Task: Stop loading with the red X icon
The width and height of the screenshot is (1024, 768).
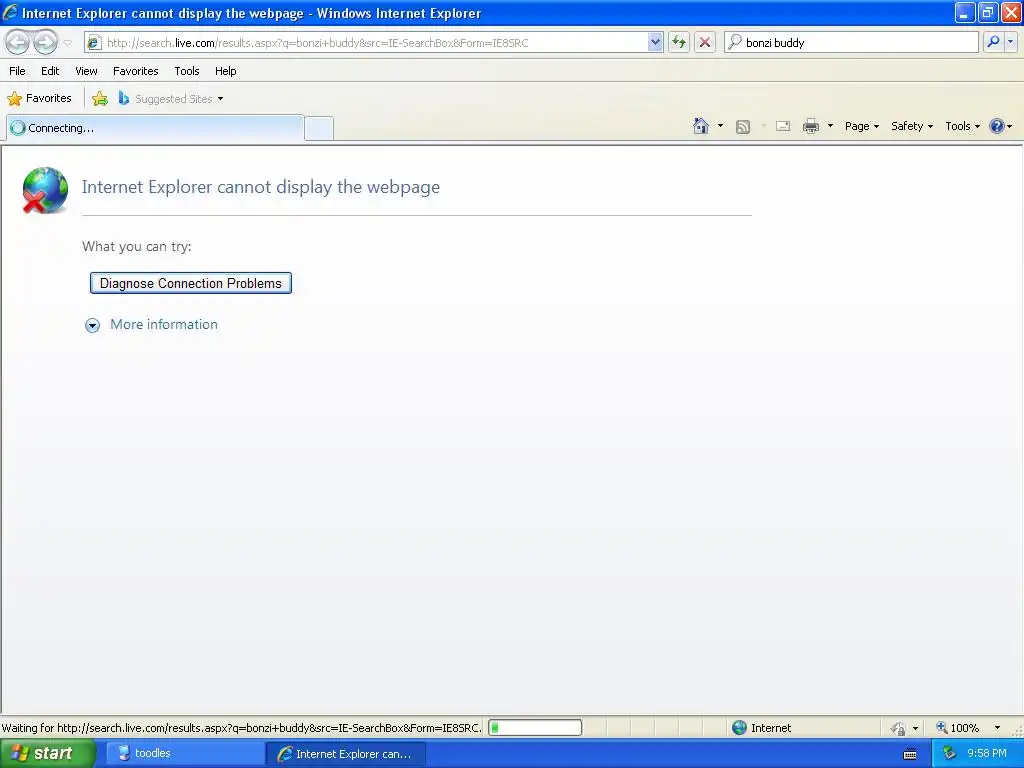Action: [705, 42]
